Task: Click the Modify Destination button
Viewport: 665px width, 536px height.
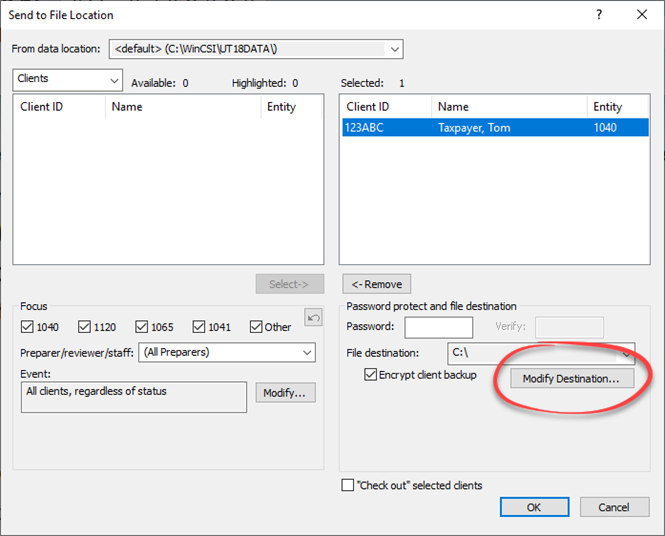Action: pos(571,379)
